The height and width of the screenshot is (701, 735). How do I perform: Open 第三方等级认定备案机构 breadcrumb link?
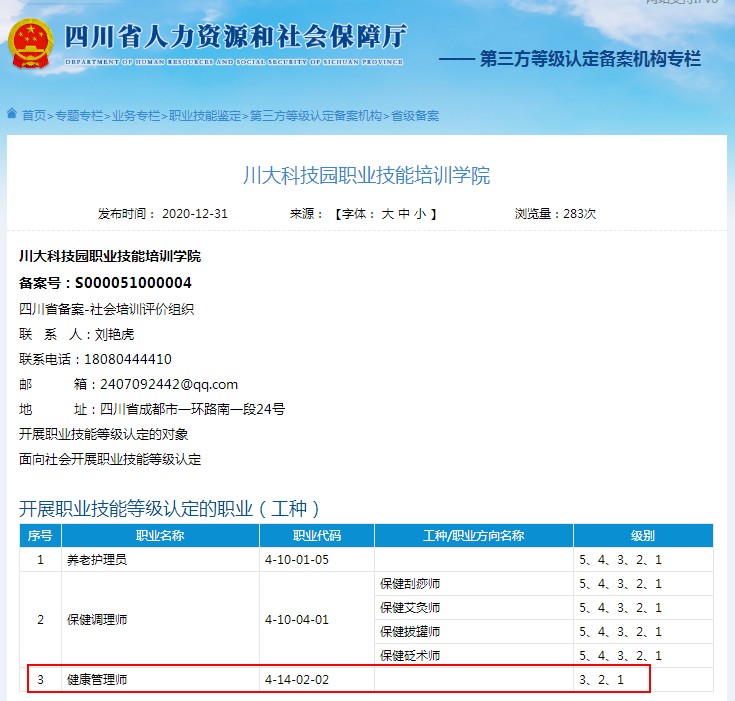point(316,116)
